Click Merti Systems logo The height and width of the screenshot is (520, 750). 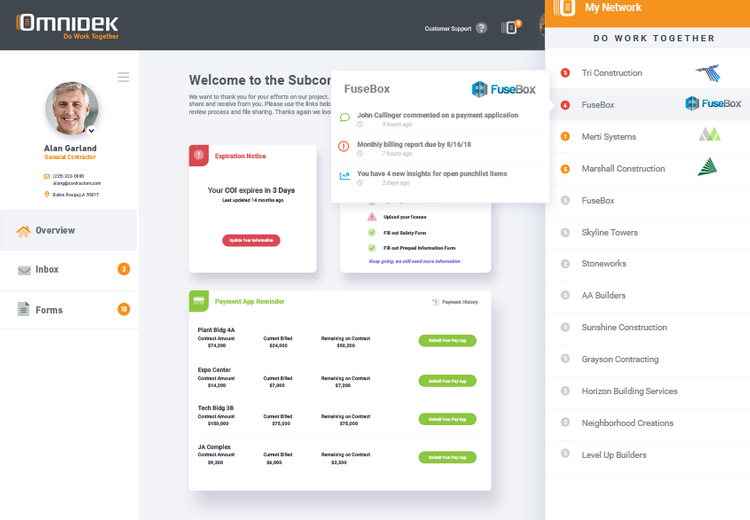(710, 134)
